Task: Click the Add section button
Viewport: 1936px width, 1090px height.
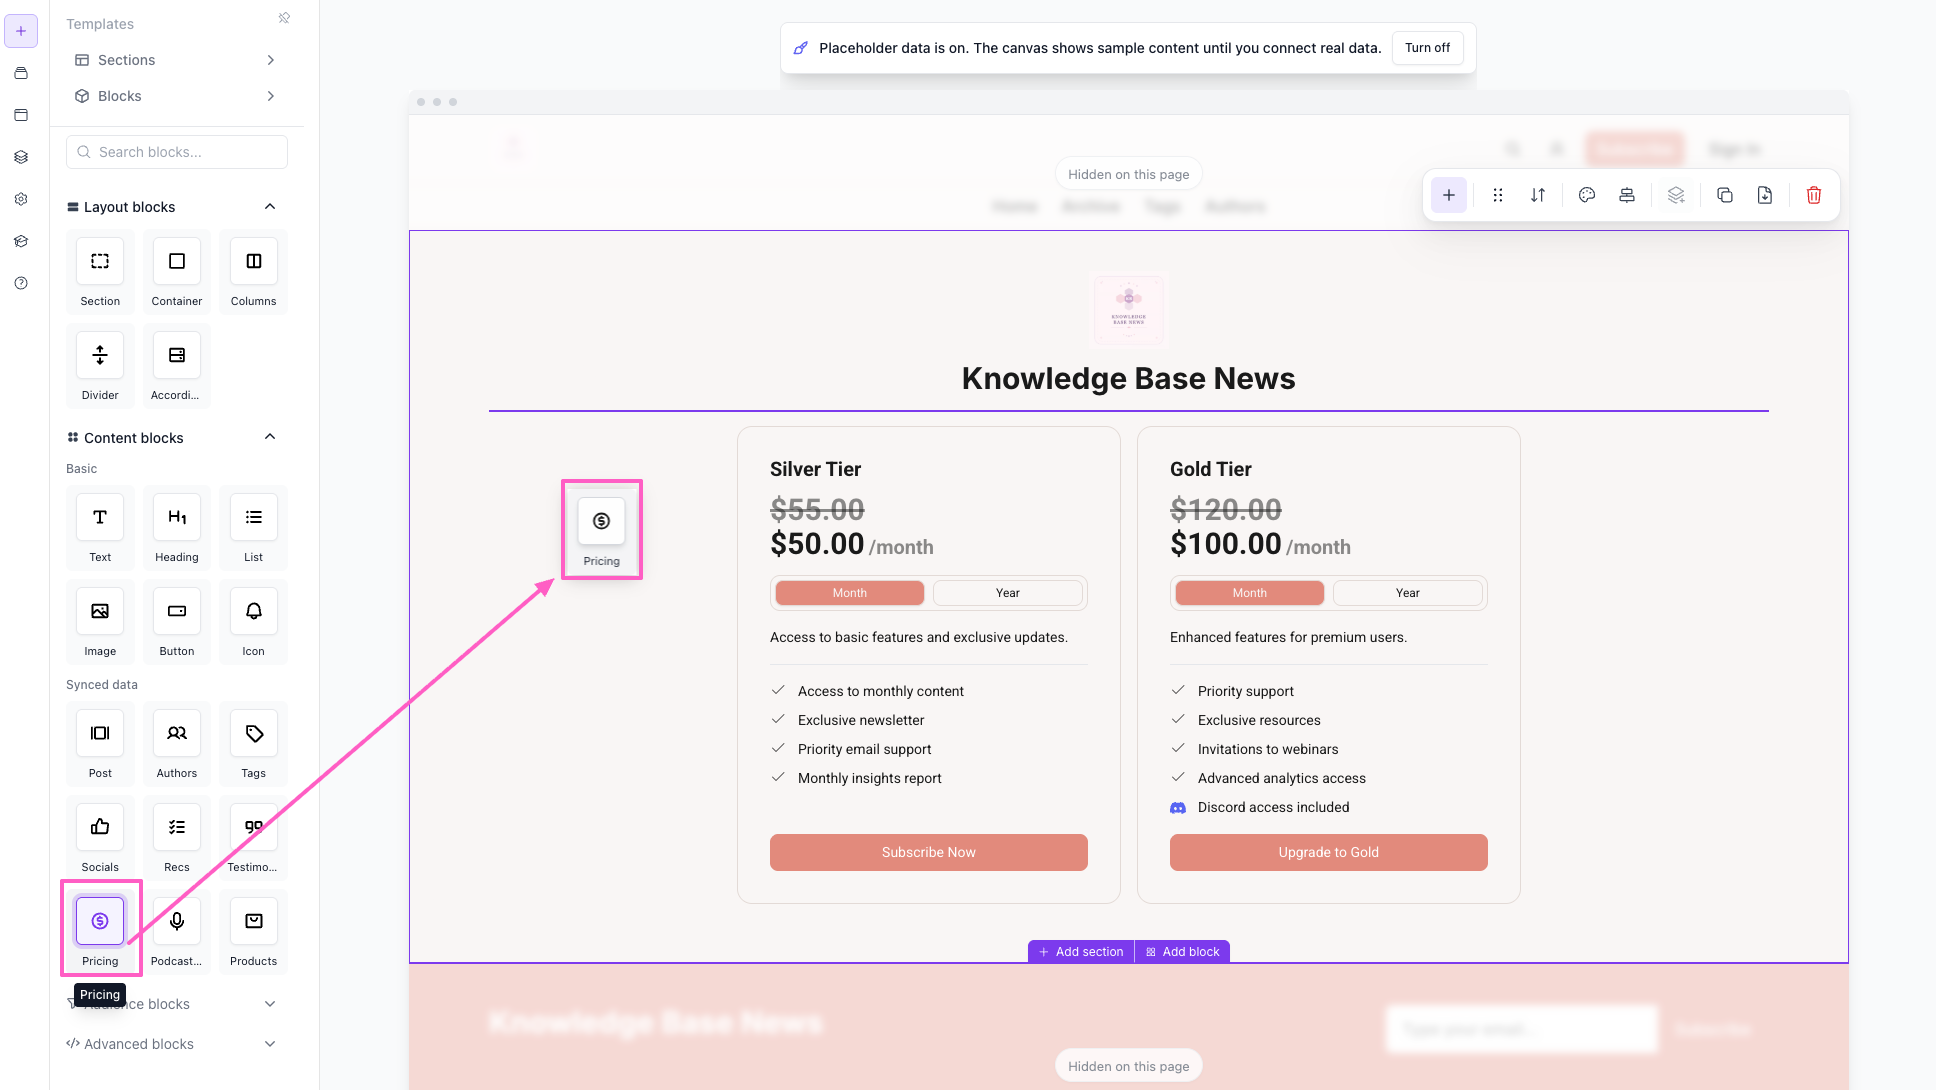Action: pos(1081,952)
